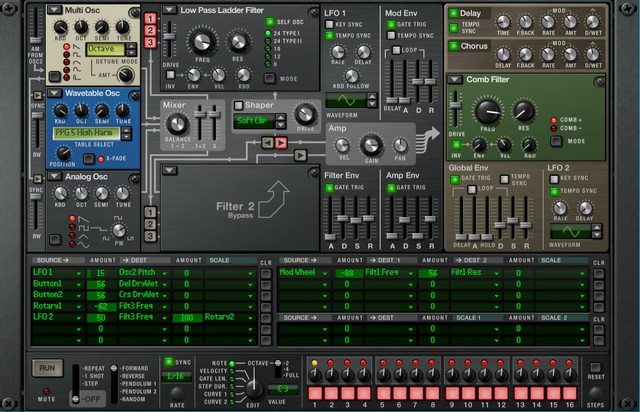Click the red right-arrow filter routing button

point(281,143)
